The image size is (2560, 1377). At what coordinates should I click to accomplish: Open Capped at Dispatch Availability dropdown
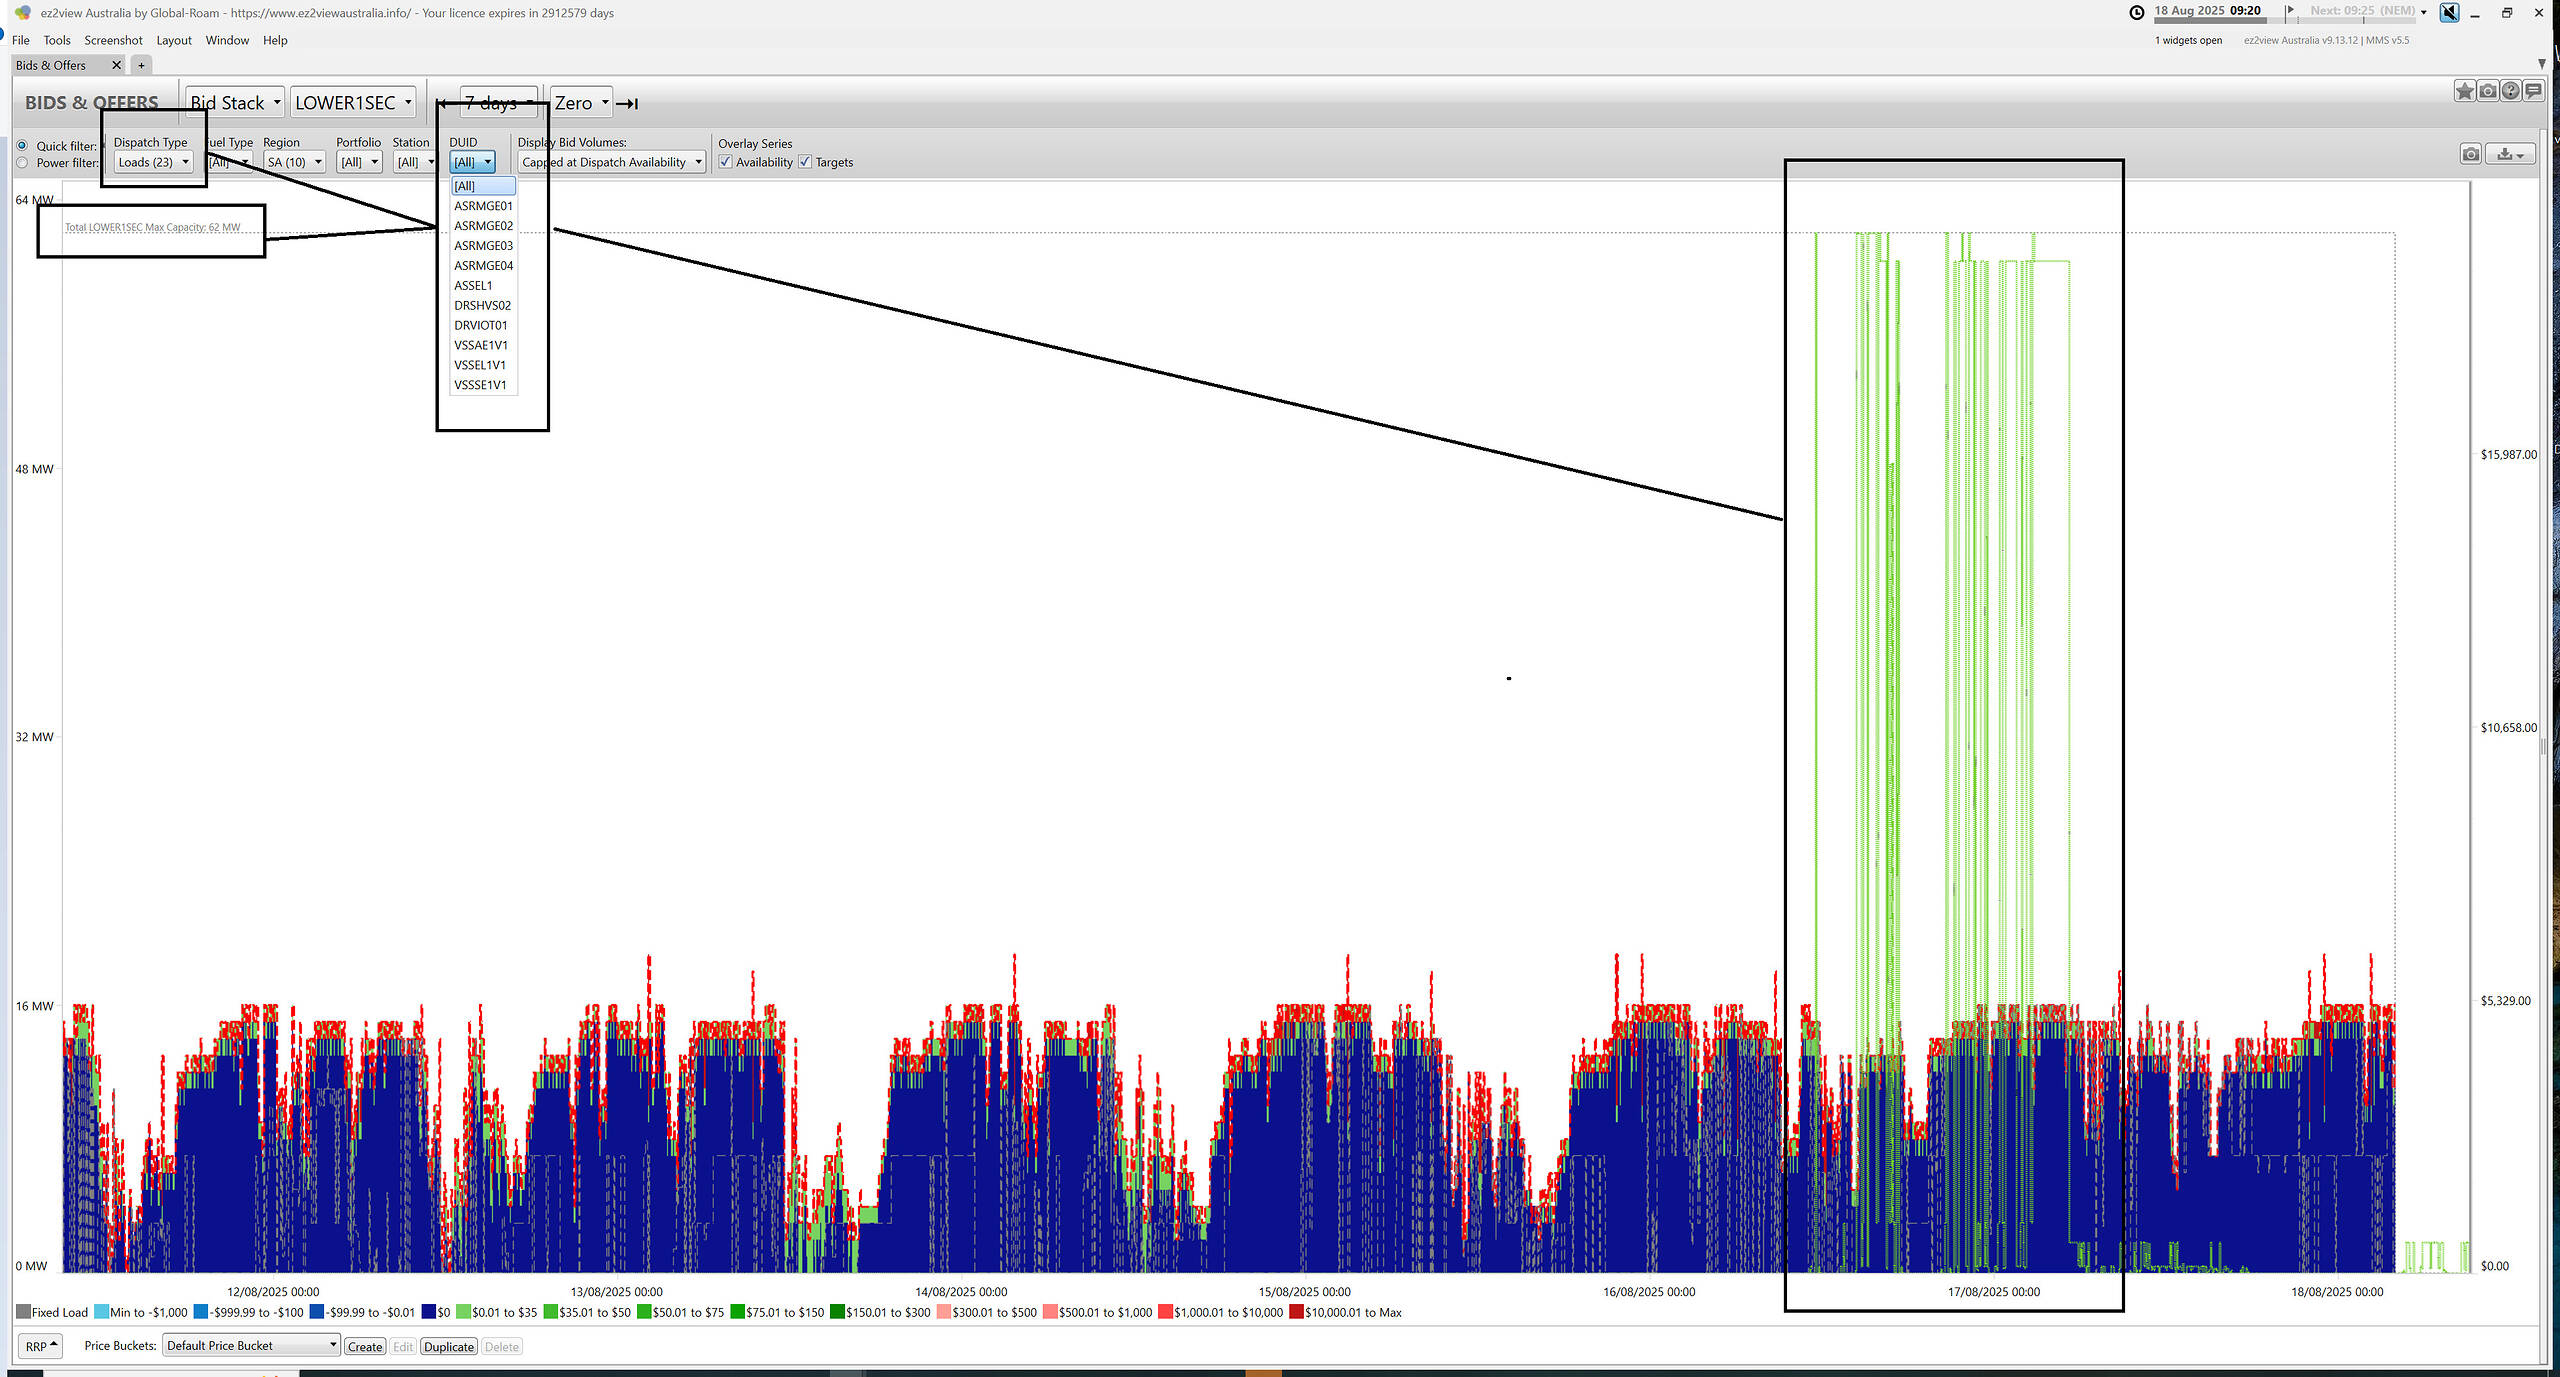click(611, 162)
